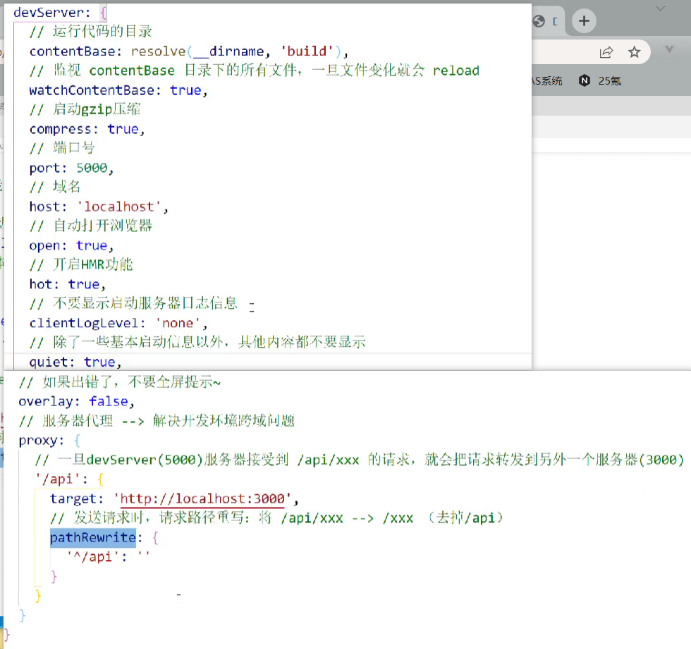The height and width of the screenshot is (649, 691).
Task: Click the comment '// 发送请求时，请求路径重写'
Action: [x=277, y=517]
